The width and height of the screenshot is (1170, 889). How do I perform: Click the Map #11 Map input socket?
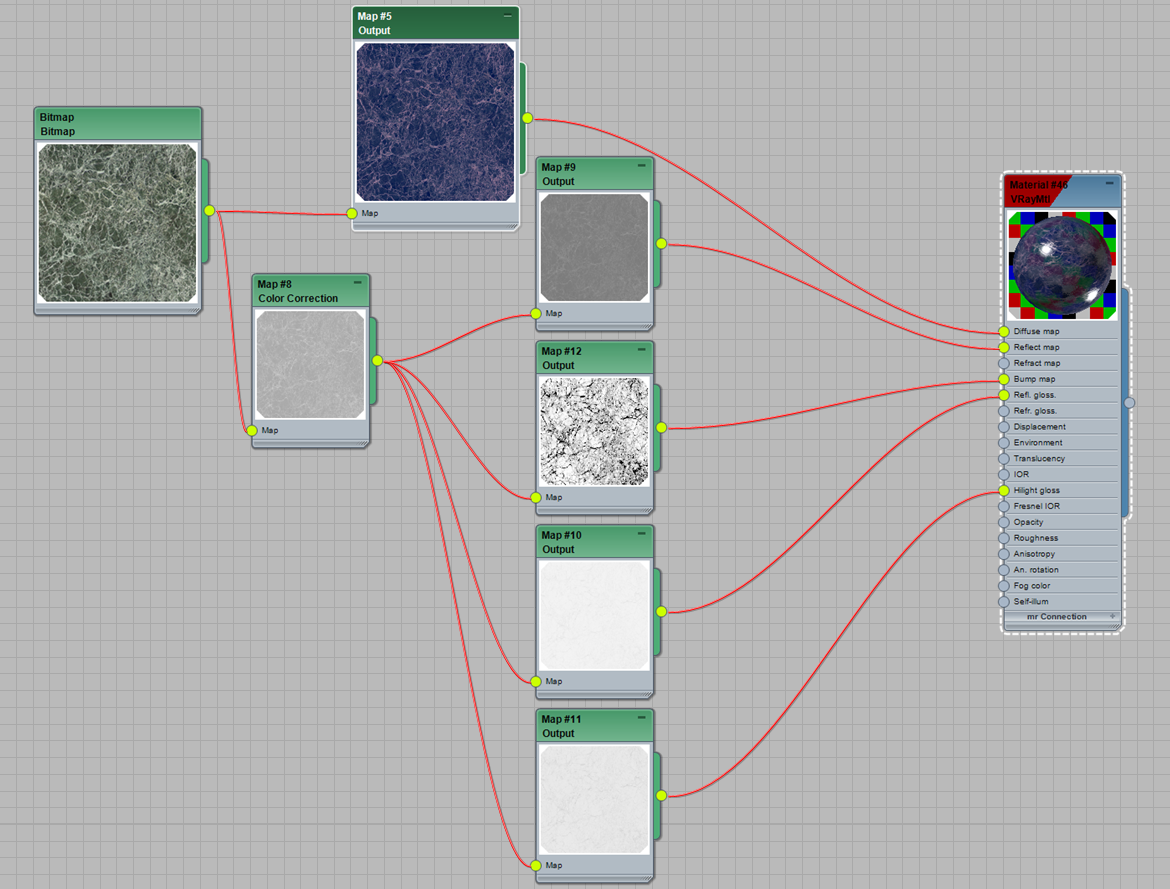pos(536,865)
